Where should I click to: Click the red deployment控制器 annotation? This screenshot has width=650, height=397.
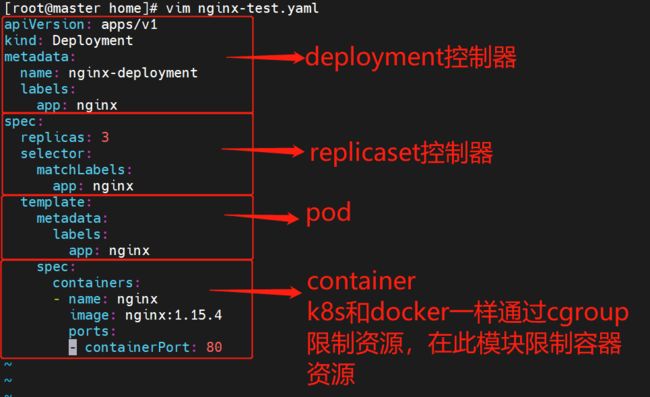(411, 57)
